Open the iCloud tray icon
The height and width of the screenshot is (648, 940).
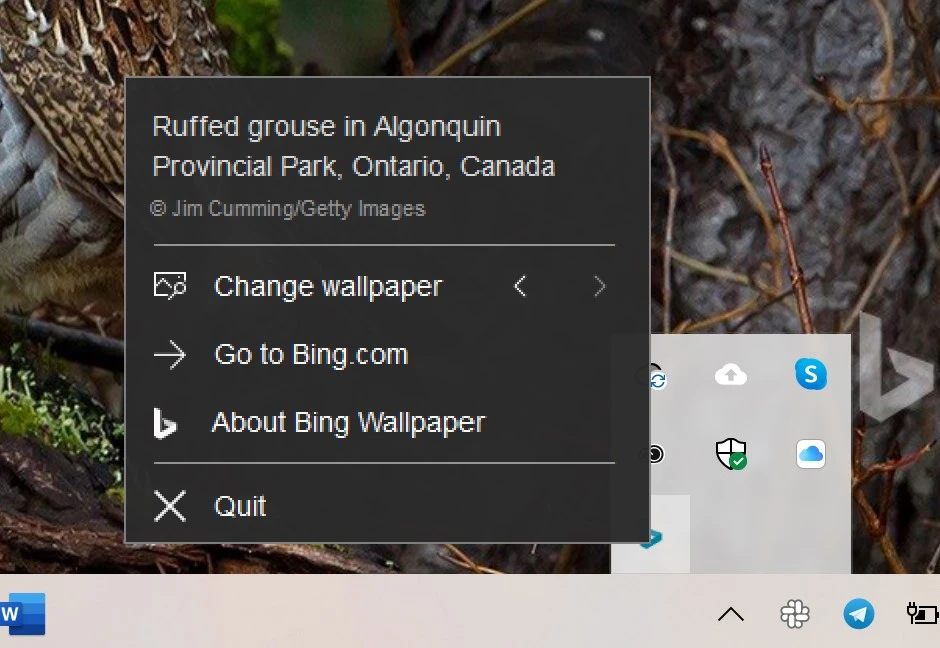811,454
